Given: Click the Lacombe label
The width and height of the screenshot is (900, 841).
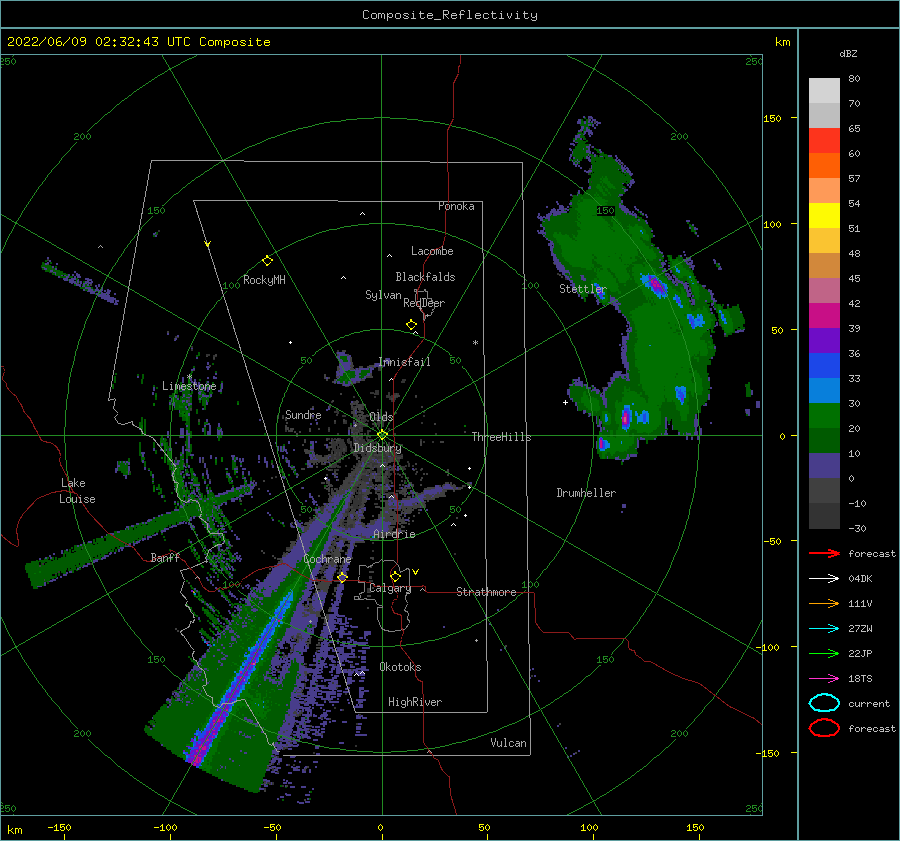Looking at the screenshot, I should click(x=432, y=251).
